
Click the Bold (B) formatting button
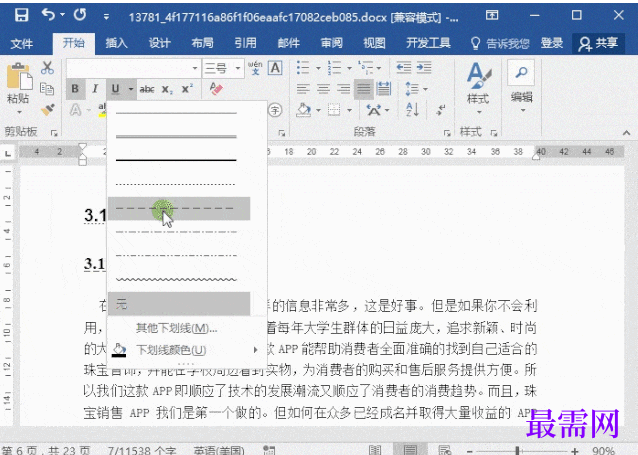coord(75,89)
